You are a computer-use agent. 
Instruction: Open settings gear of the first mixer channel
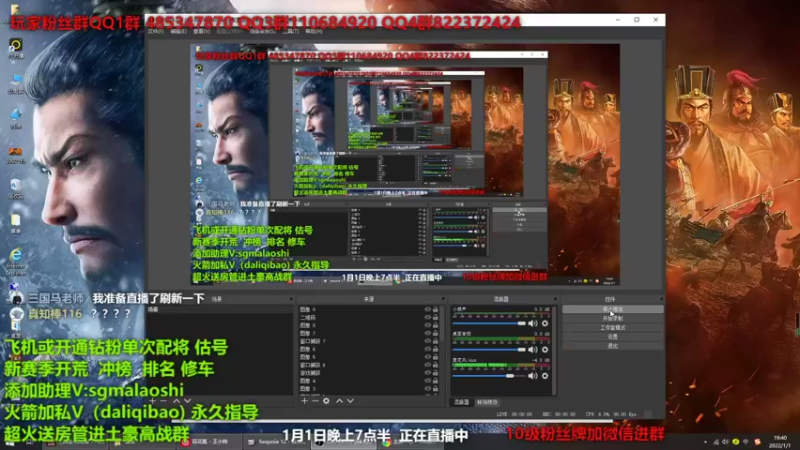tap(545, 323)
